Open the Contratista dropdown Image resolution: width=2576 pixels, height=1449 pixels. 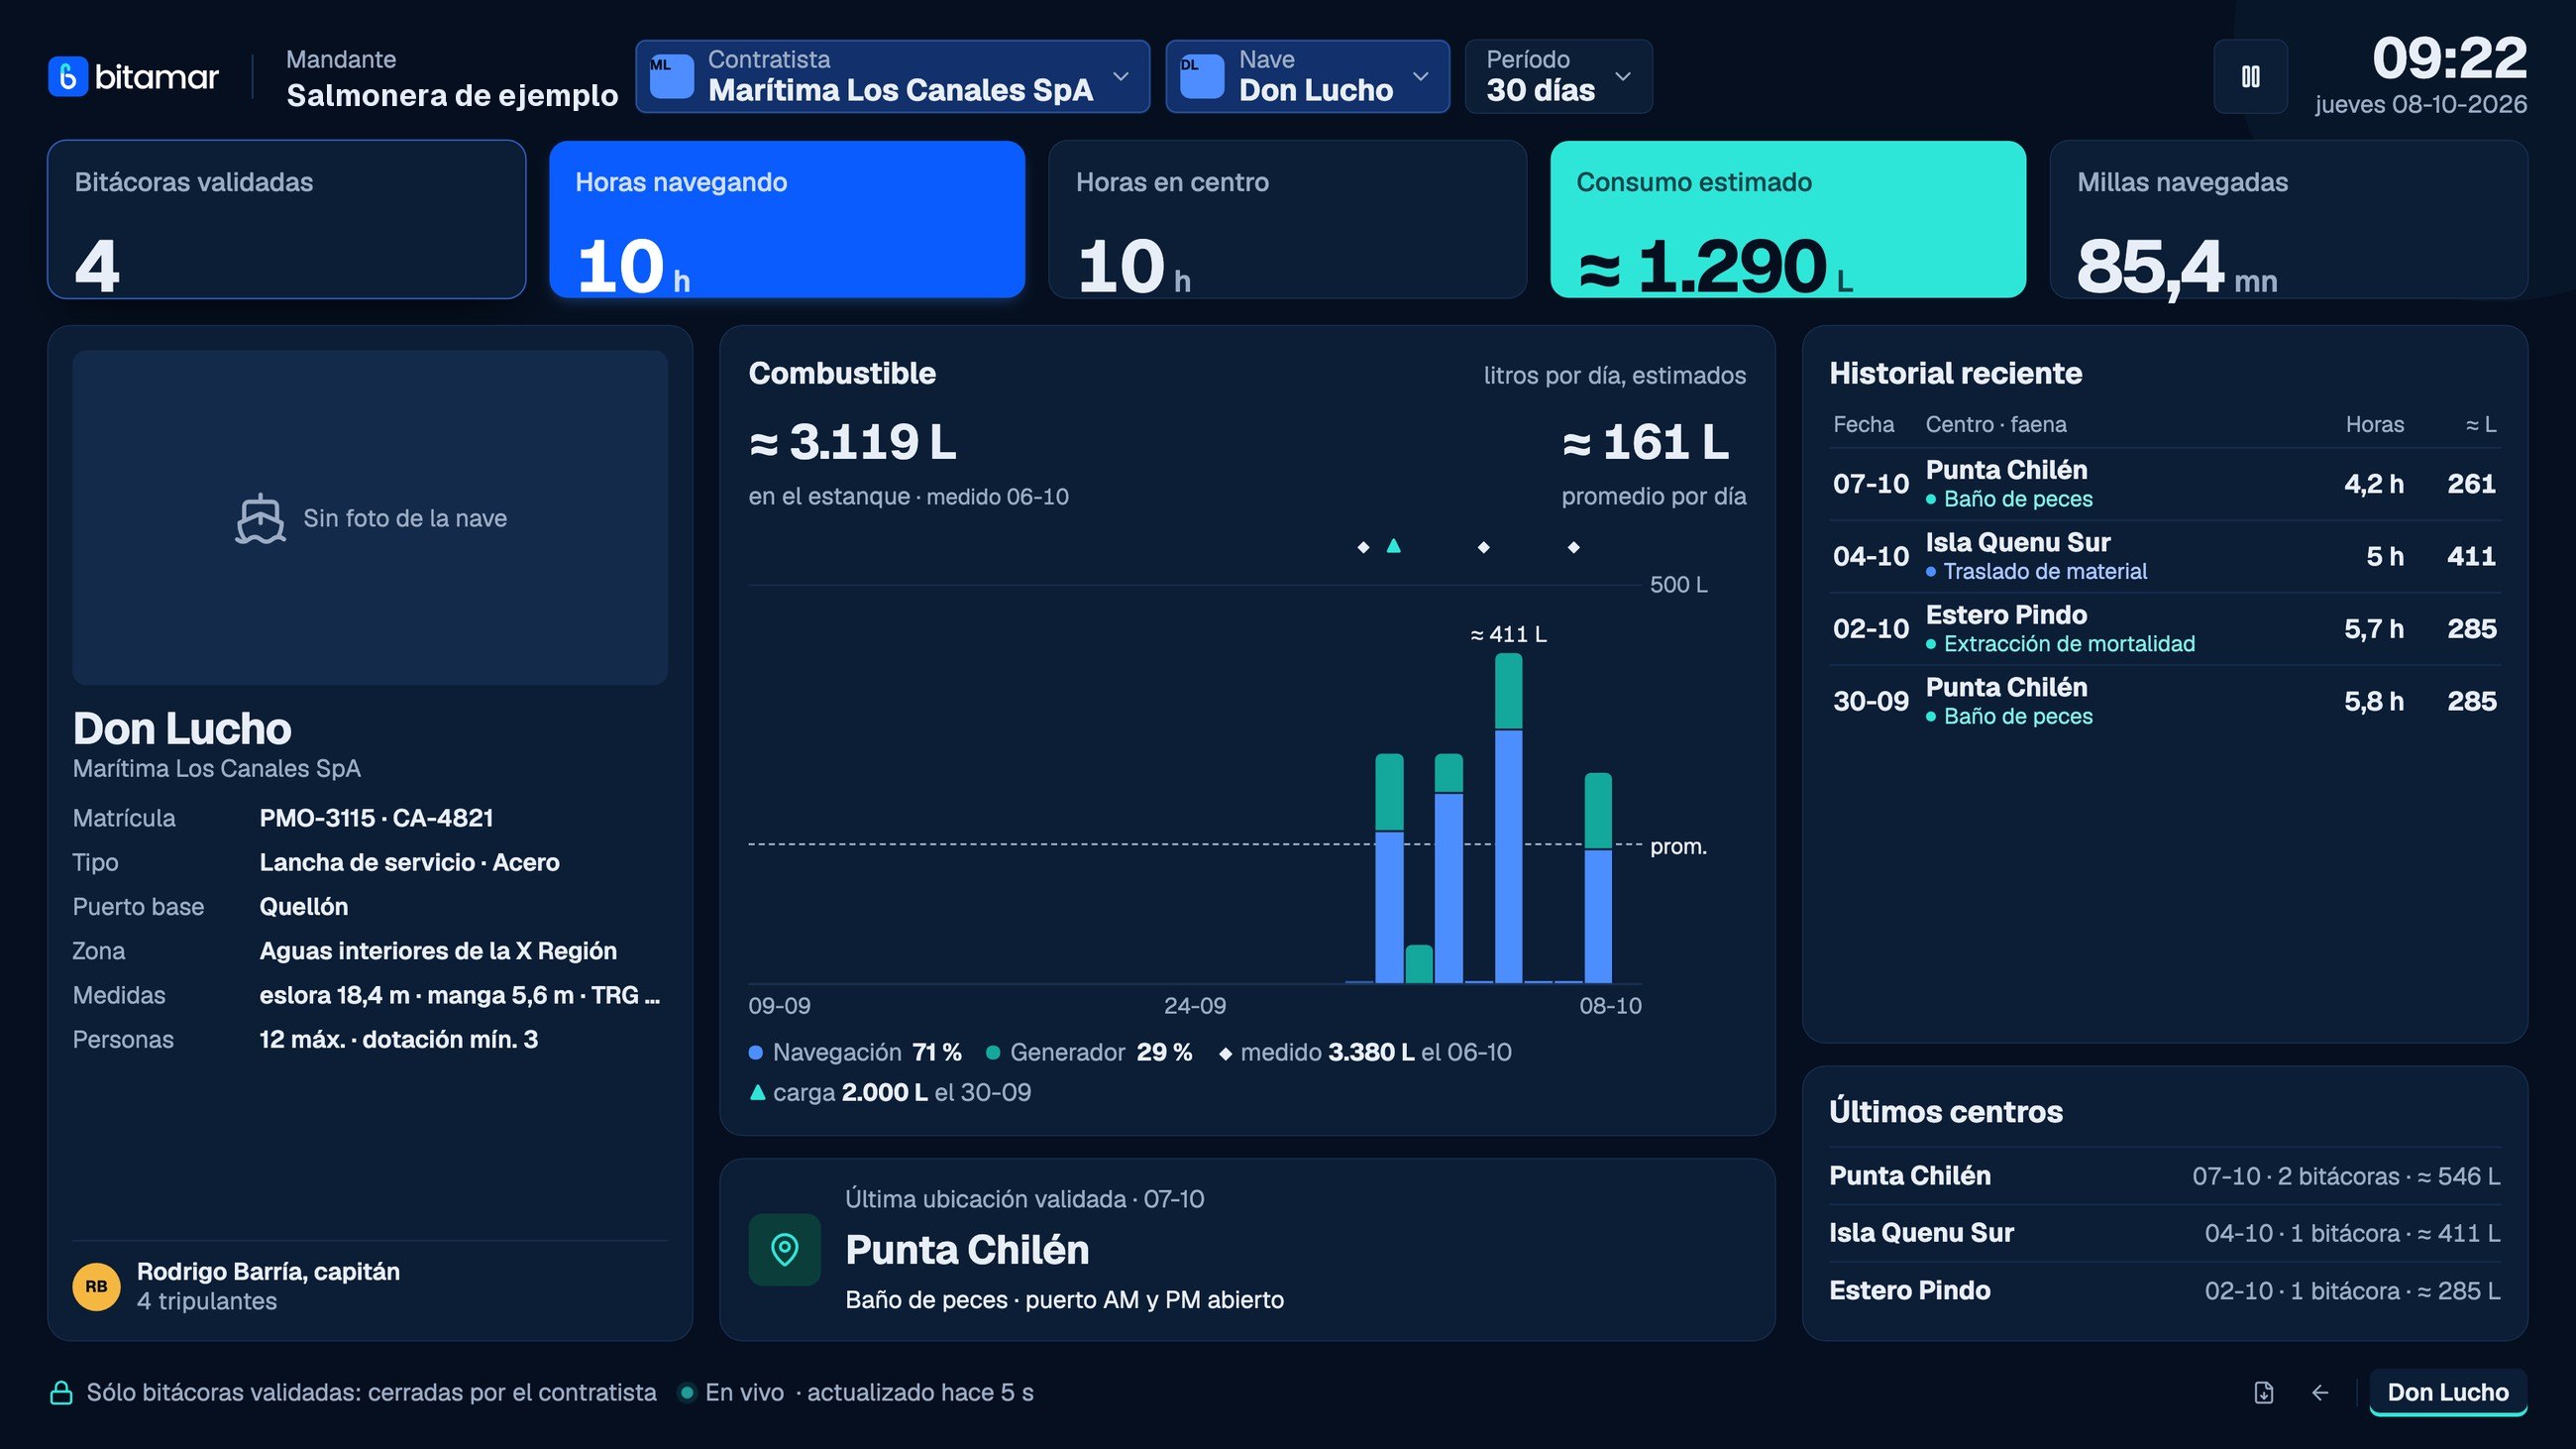click(x=892, y=77)
